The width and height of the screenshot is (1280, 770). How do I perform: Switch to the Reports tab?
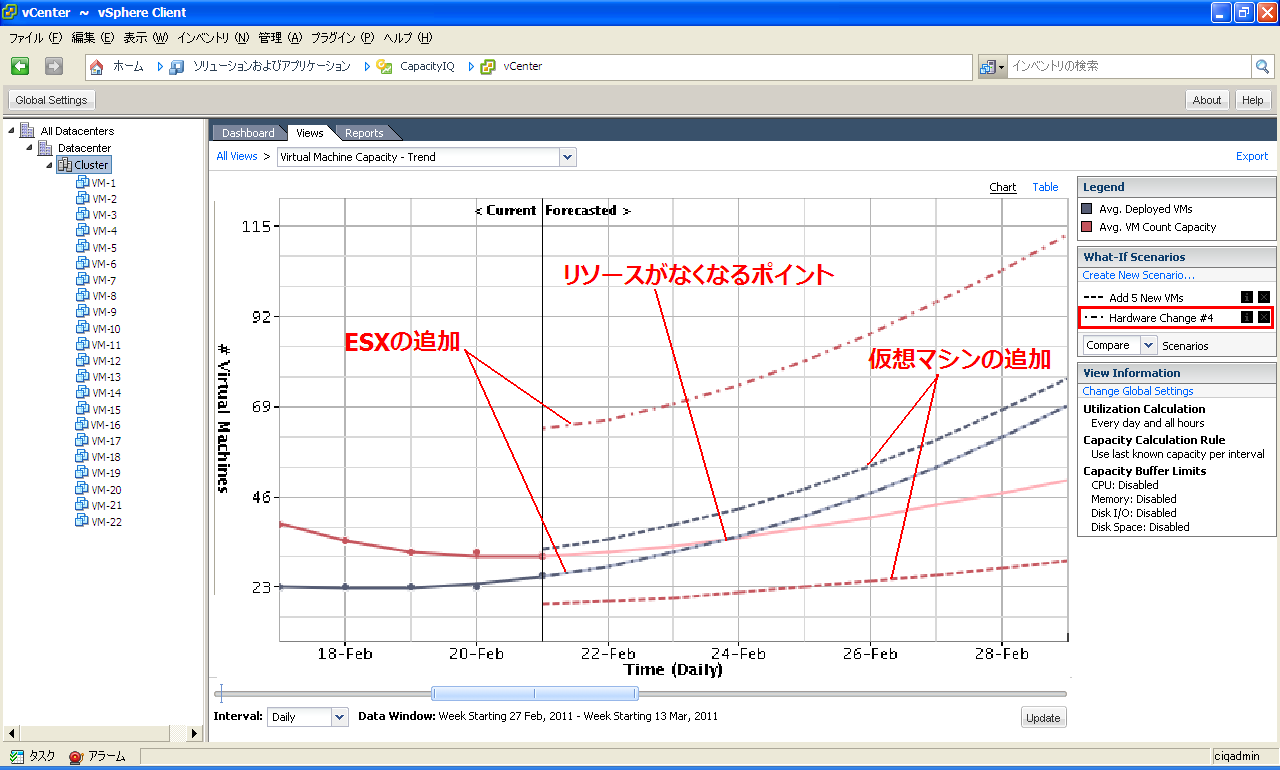click(364, 133)
